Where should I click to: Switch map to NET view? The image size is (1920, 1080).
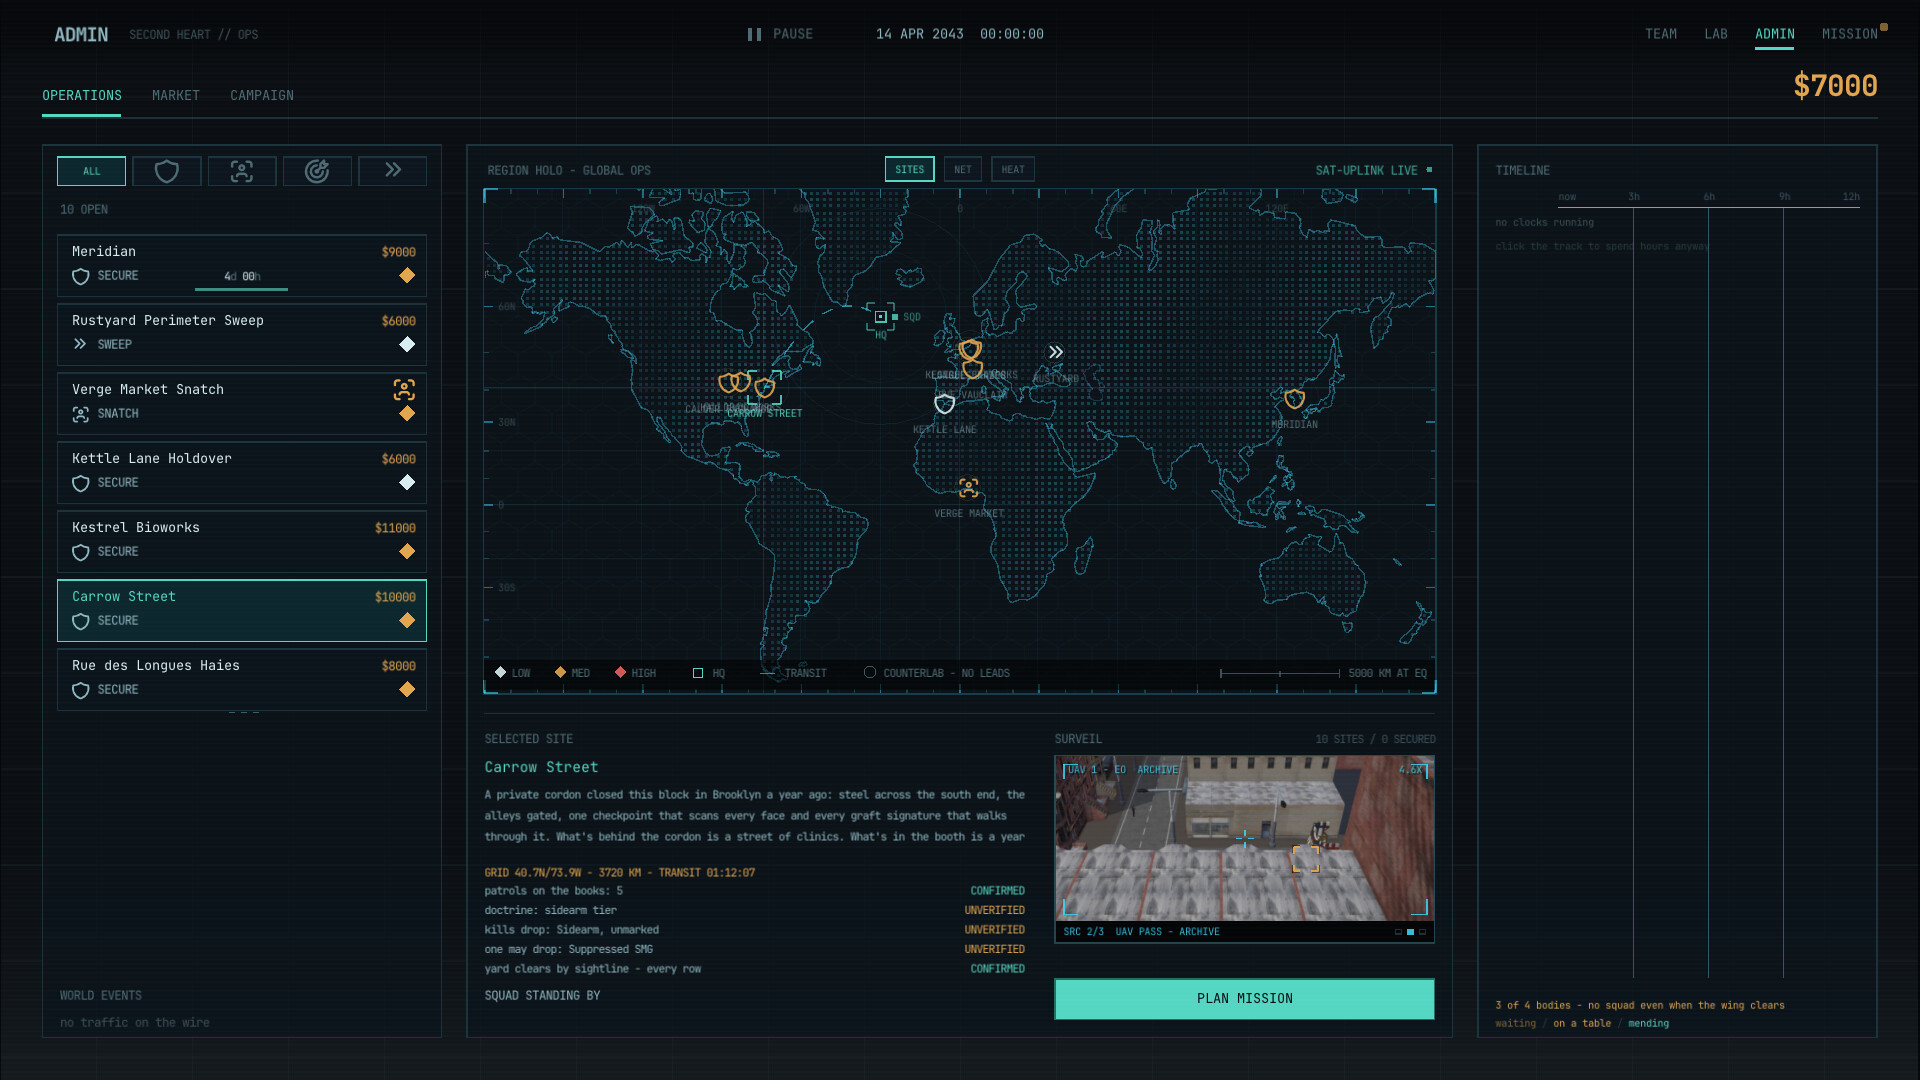pyautogui.click(x=963, y=170)
